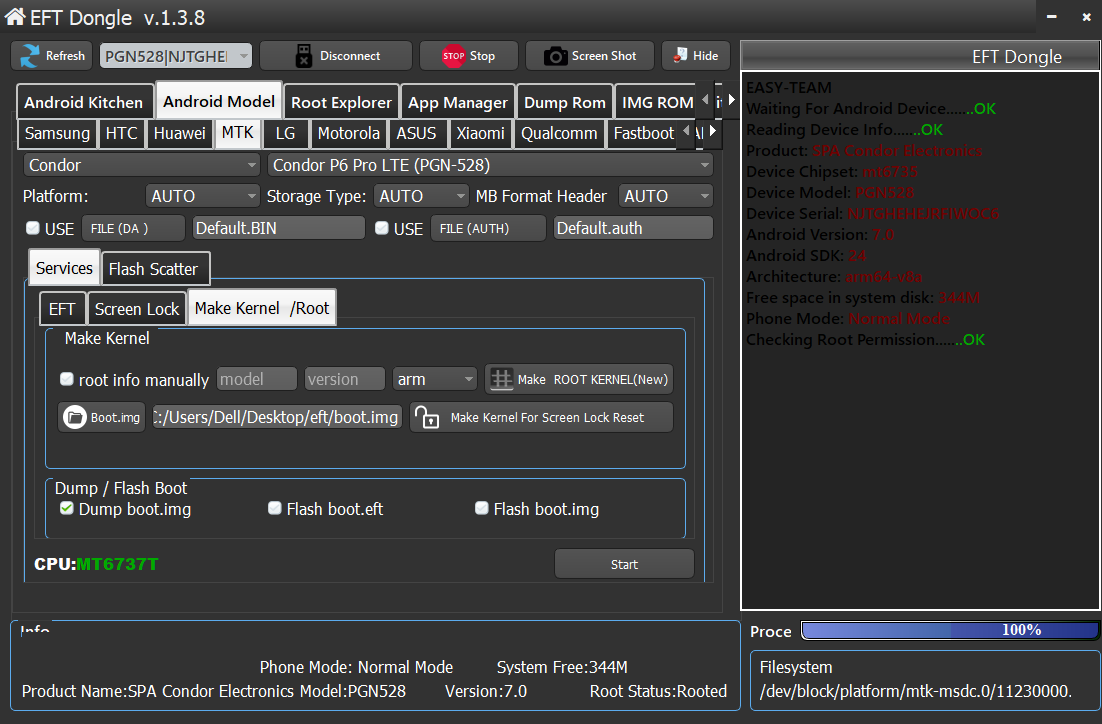Select the Motorola brand tab
Image resolution: width=1102 pixels, height=724 pixels.
[x=349, y=133]
